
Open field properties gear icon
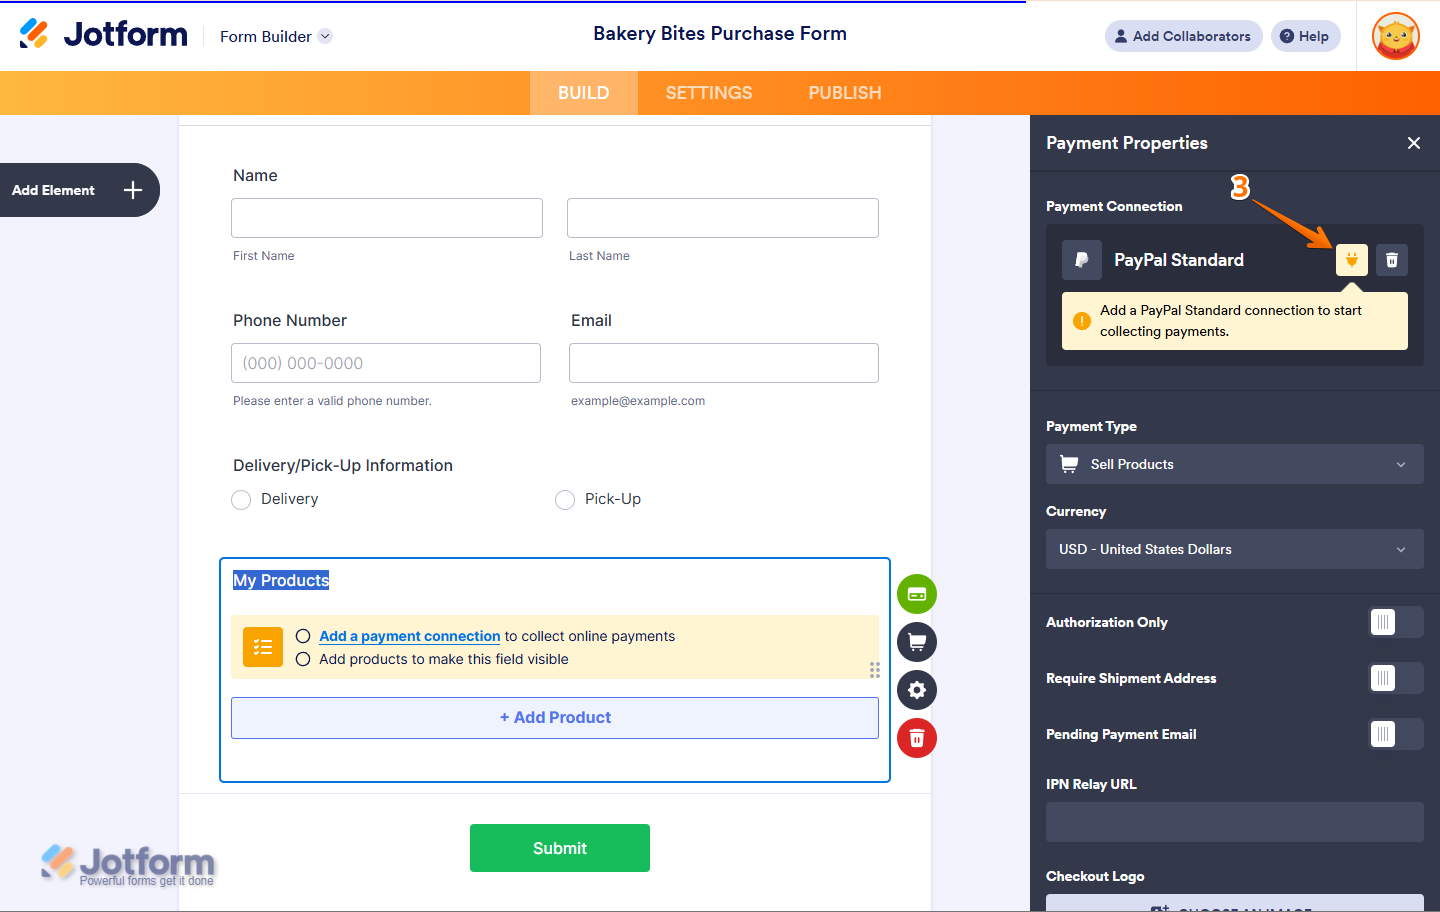[x=917, y=690]
